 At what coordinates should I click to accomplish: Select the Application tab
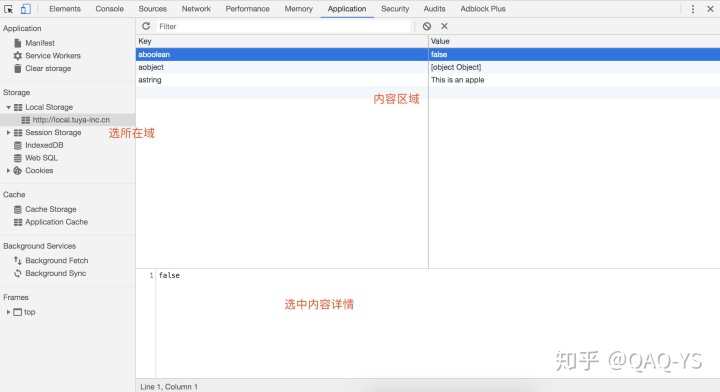click(x=347, y=9)
